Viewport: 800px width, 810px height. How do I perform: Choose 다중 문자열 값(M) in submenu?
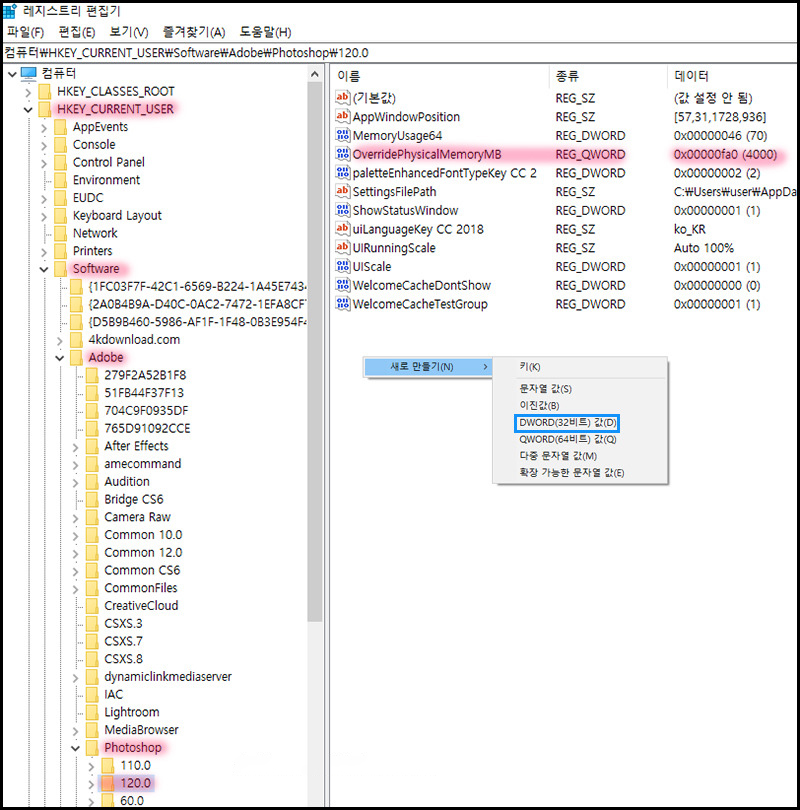pos(558,456)
